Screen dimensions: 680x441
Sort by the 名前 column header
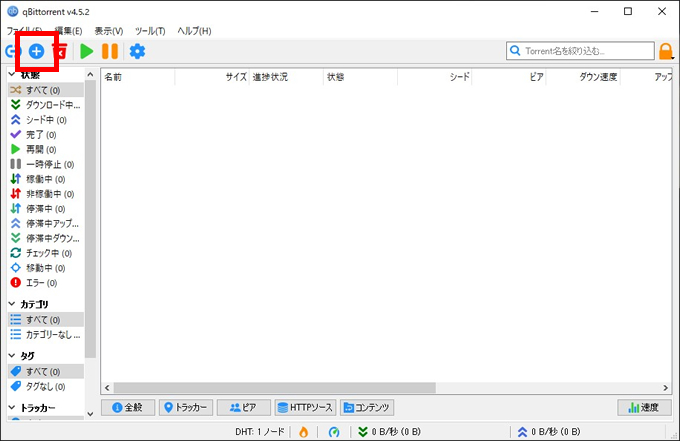tap(138, 77)
